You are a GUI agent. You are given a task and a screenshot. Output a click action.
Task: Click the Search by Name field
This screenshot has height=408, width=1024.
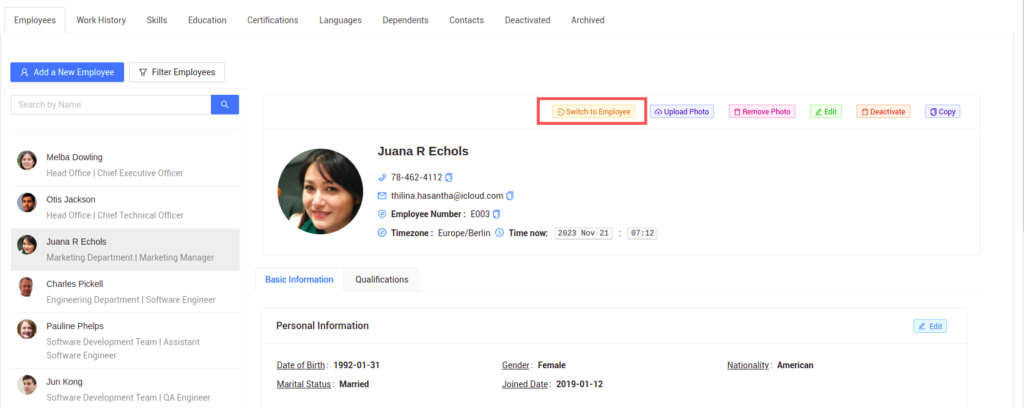click(111, 104)
